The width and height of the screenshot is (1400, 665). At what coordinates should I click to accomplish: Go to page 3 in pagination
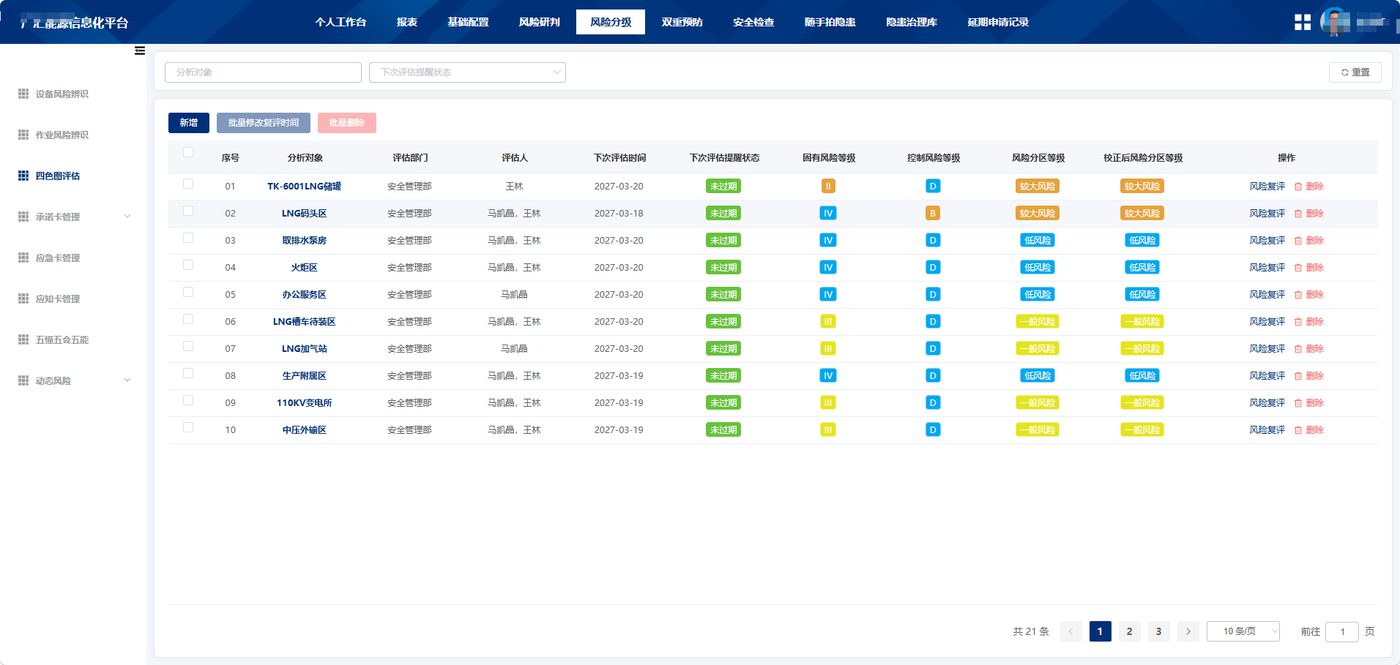pos(1158,631)
